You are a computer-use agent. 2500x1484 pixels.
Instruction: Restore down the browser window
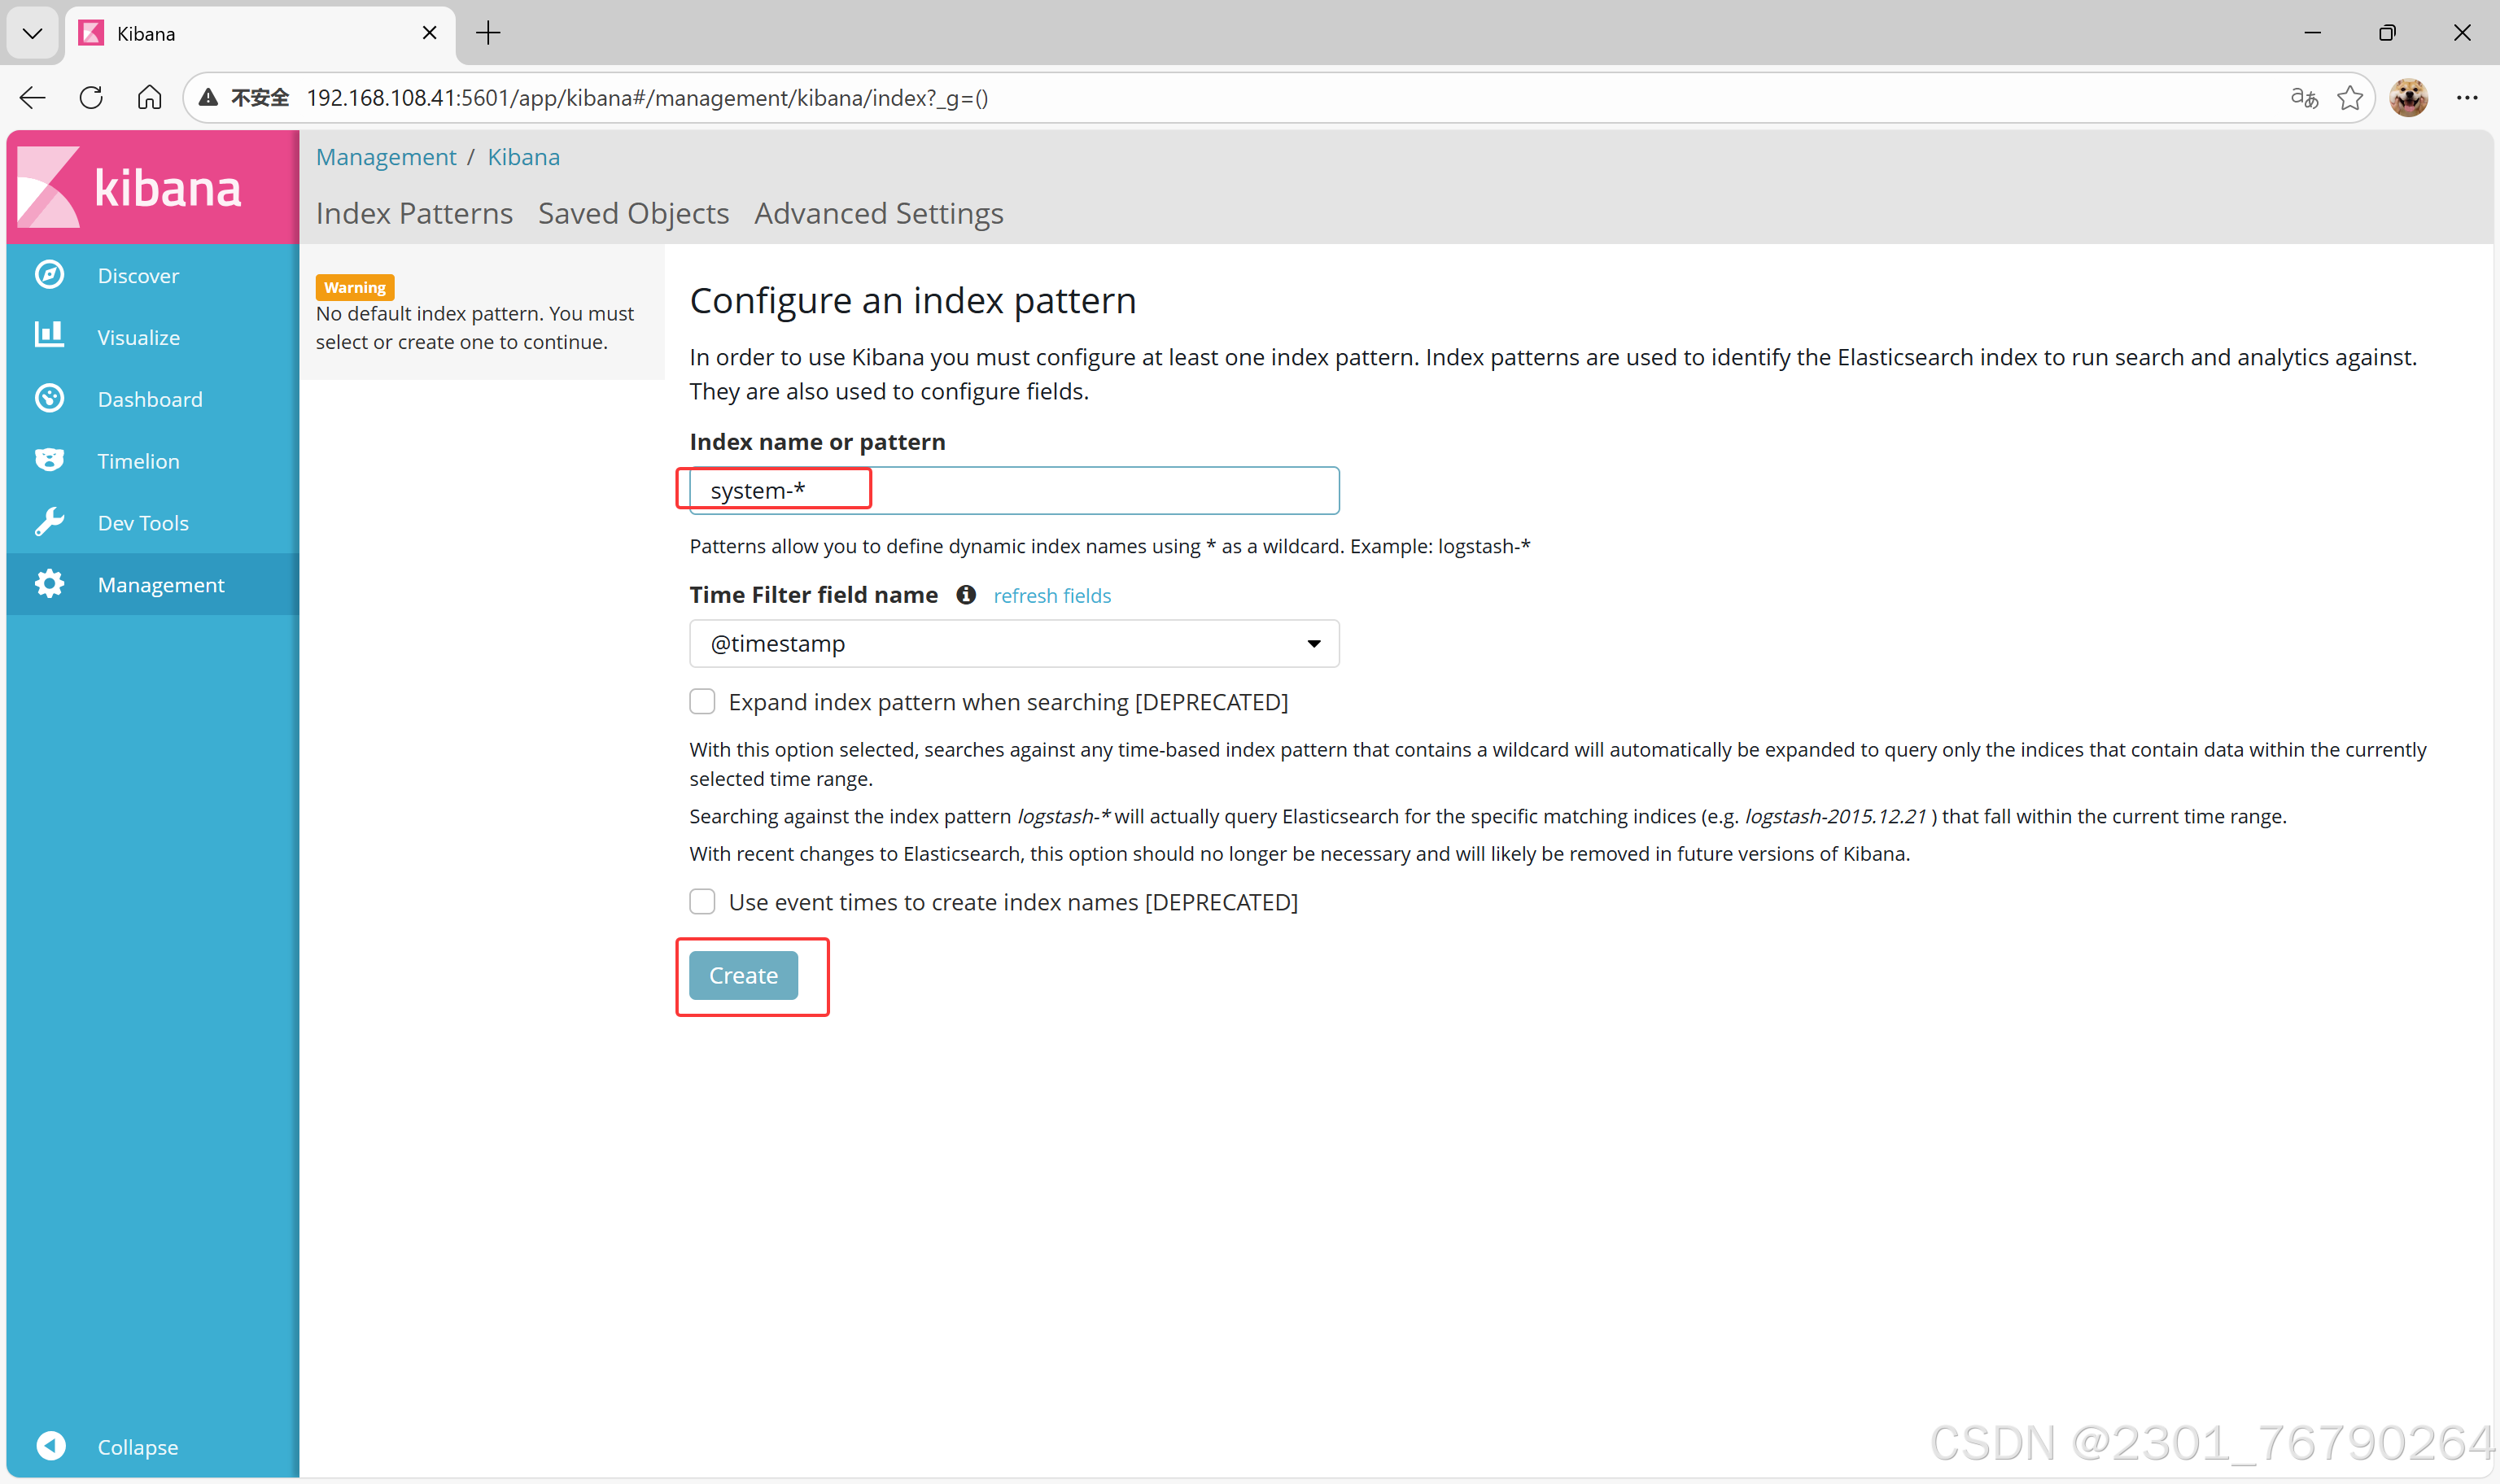point(2387,33)
